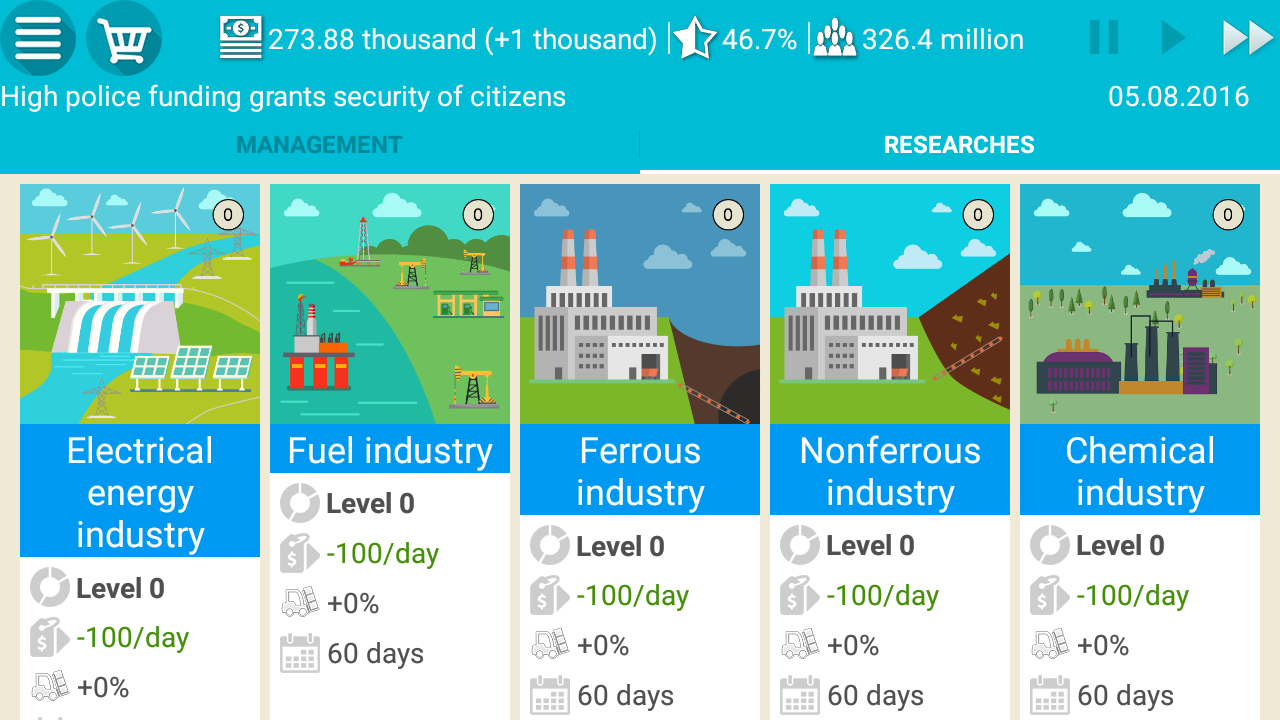Fast-forward the game speed
This screenshot has height=720, width=1280.
tap(1248, 38)
